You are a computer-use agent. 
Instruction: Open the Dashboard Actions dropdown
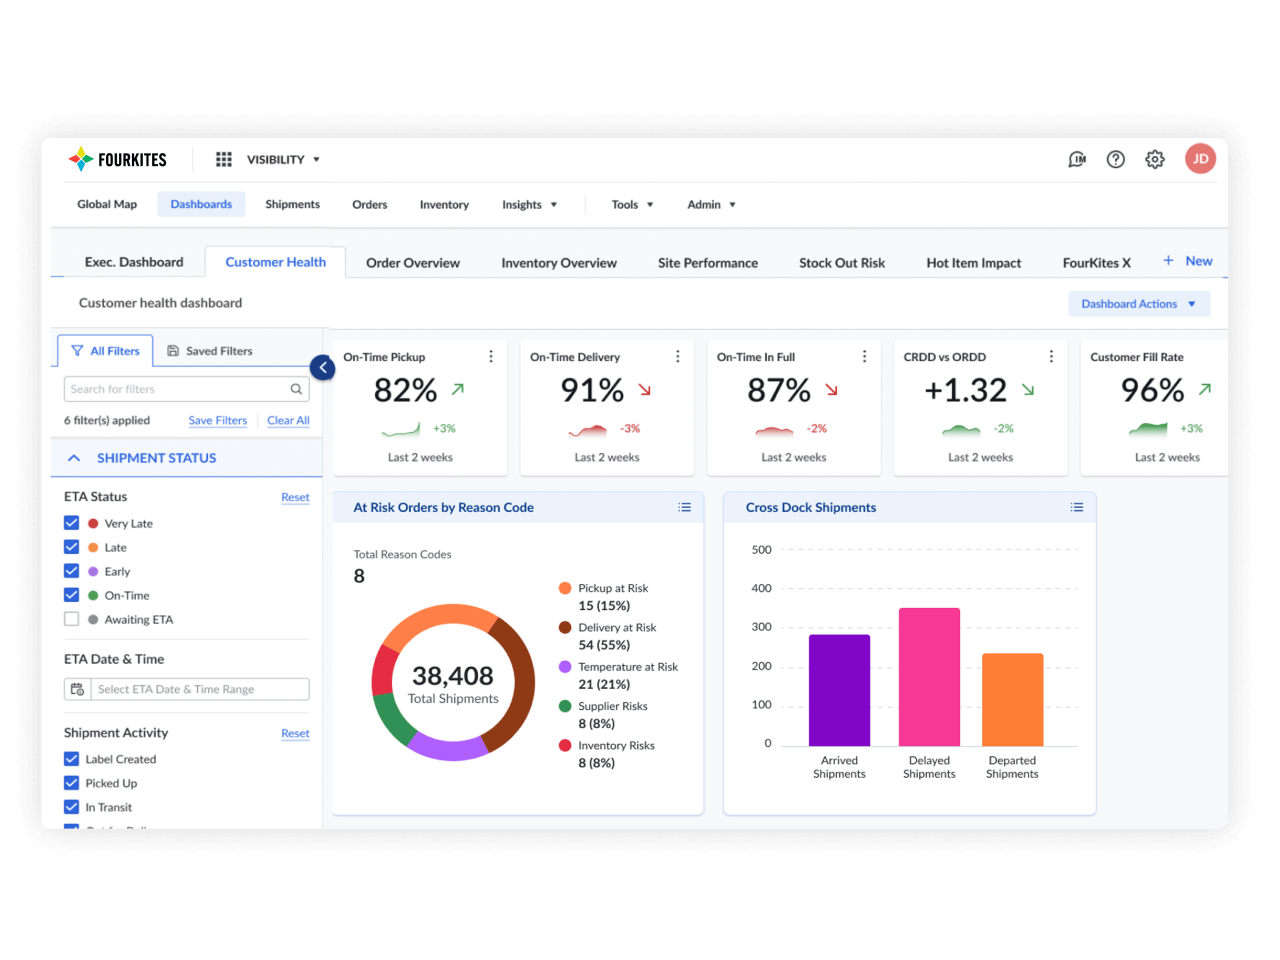click(1139, 304)
